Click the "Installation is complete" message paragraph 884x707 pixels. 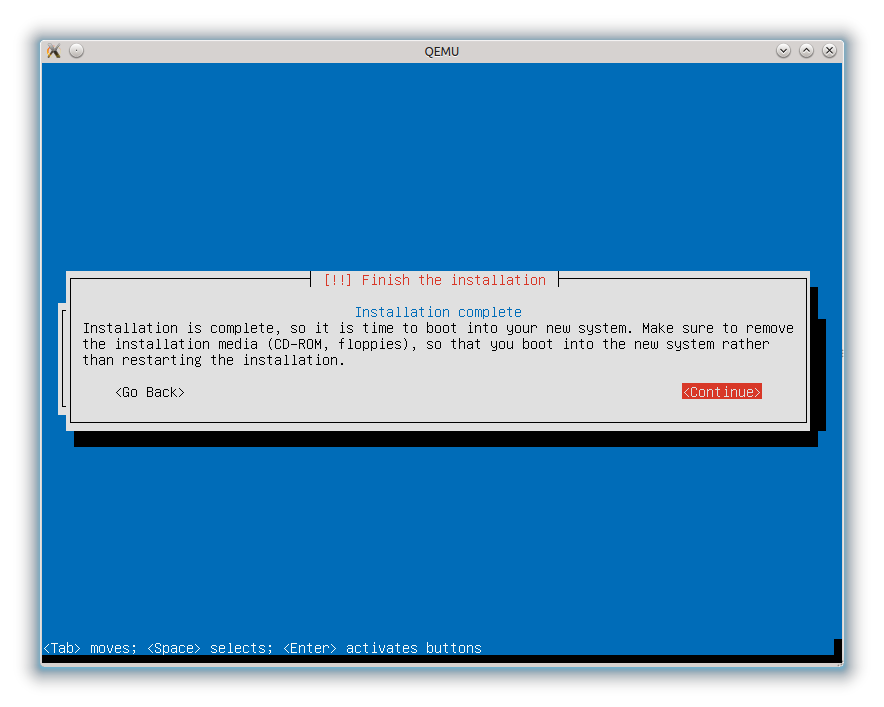coord(438,344)
